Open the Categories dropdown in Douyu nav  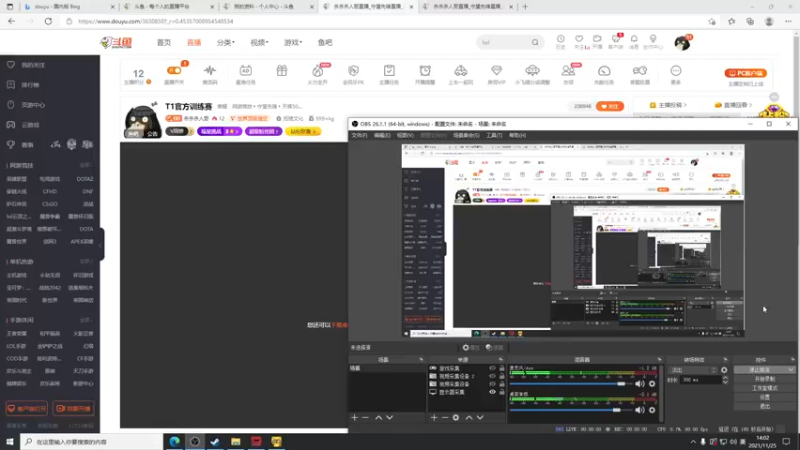pyautogui.click(x=225, y=42)
